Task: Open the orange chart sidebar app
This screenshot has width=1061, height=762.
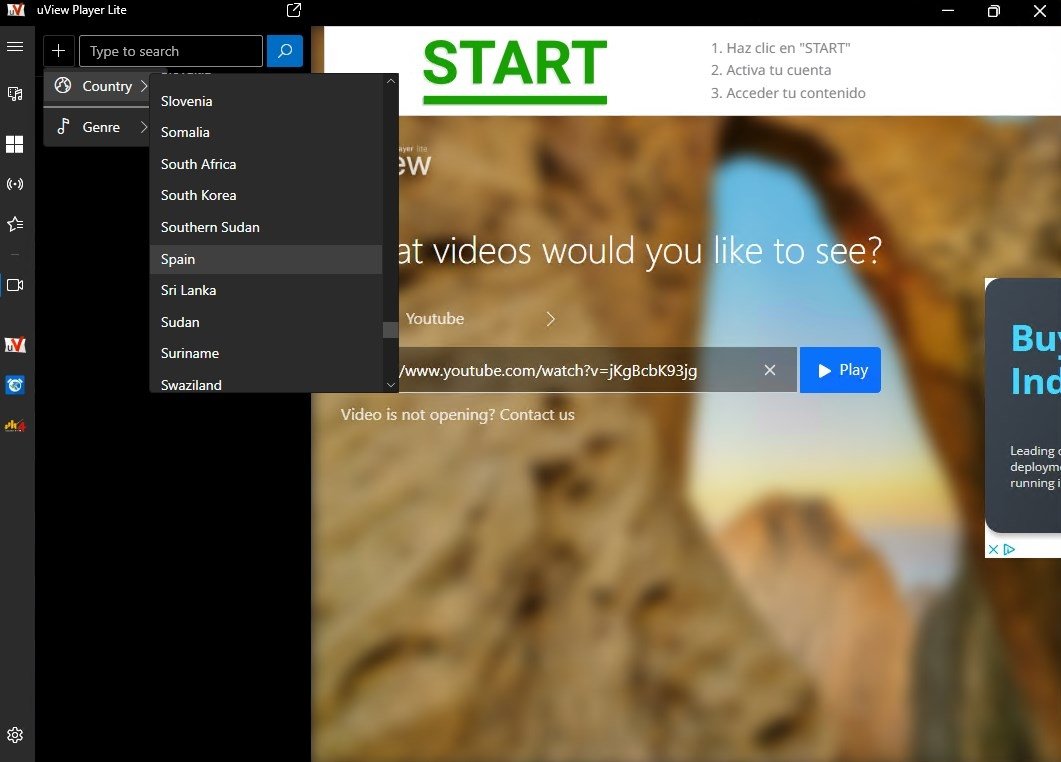Action: tap(15, 426)
